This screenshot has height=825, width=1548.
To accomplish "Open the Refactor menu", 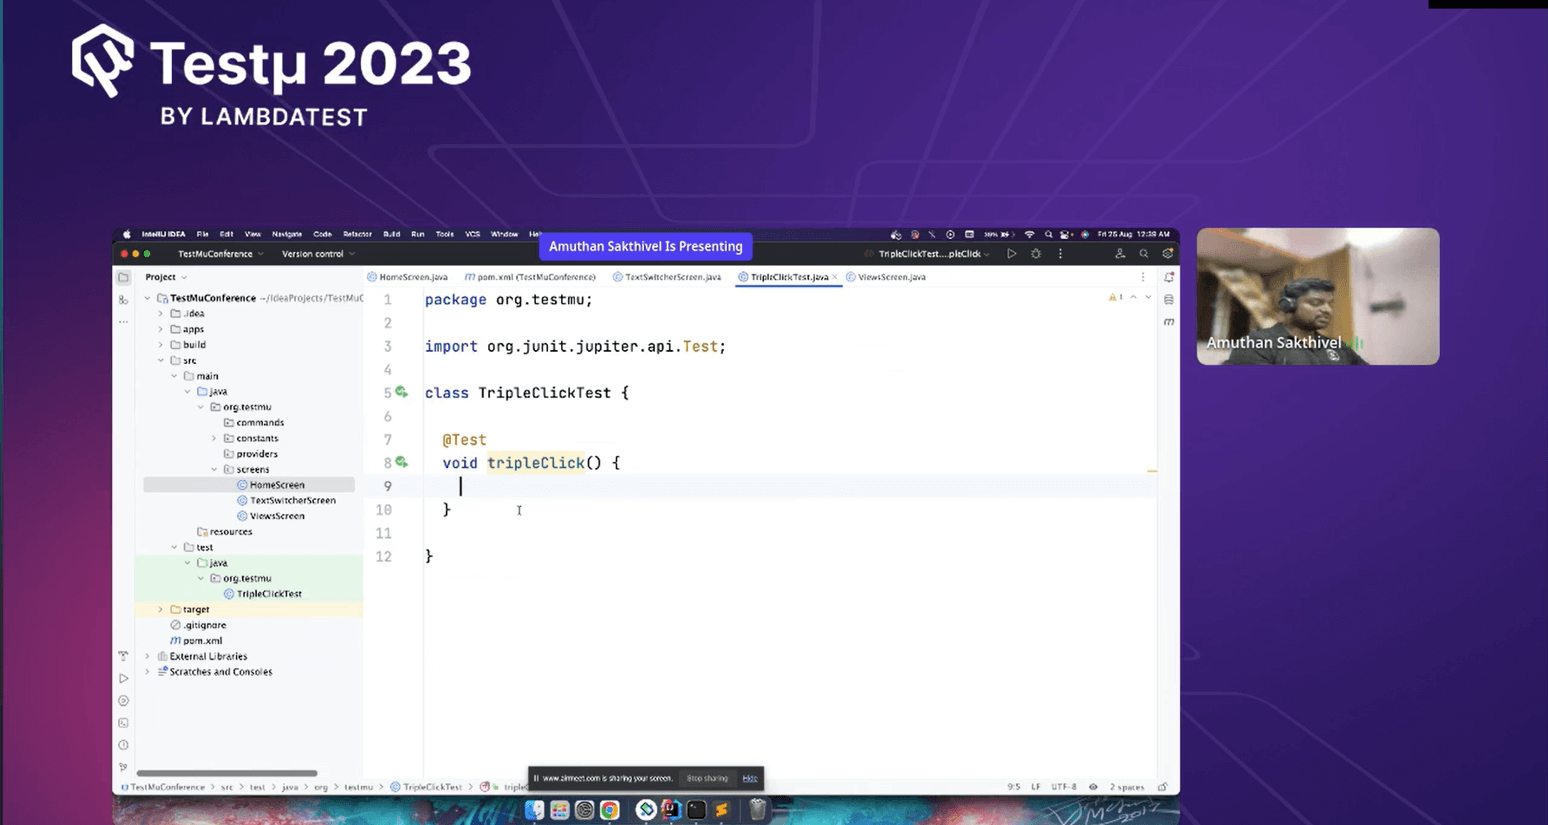I will (x=357, y=234).
